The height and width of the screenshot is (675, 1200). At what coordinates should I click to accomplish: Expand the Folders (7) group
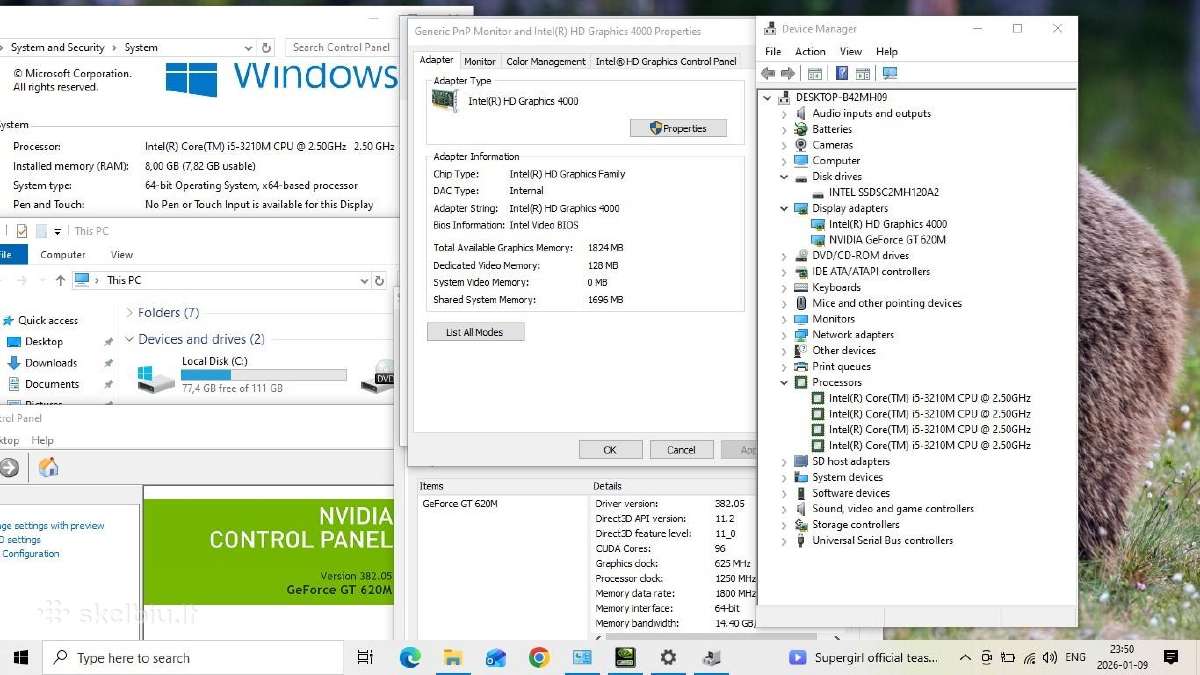(130, 313)
